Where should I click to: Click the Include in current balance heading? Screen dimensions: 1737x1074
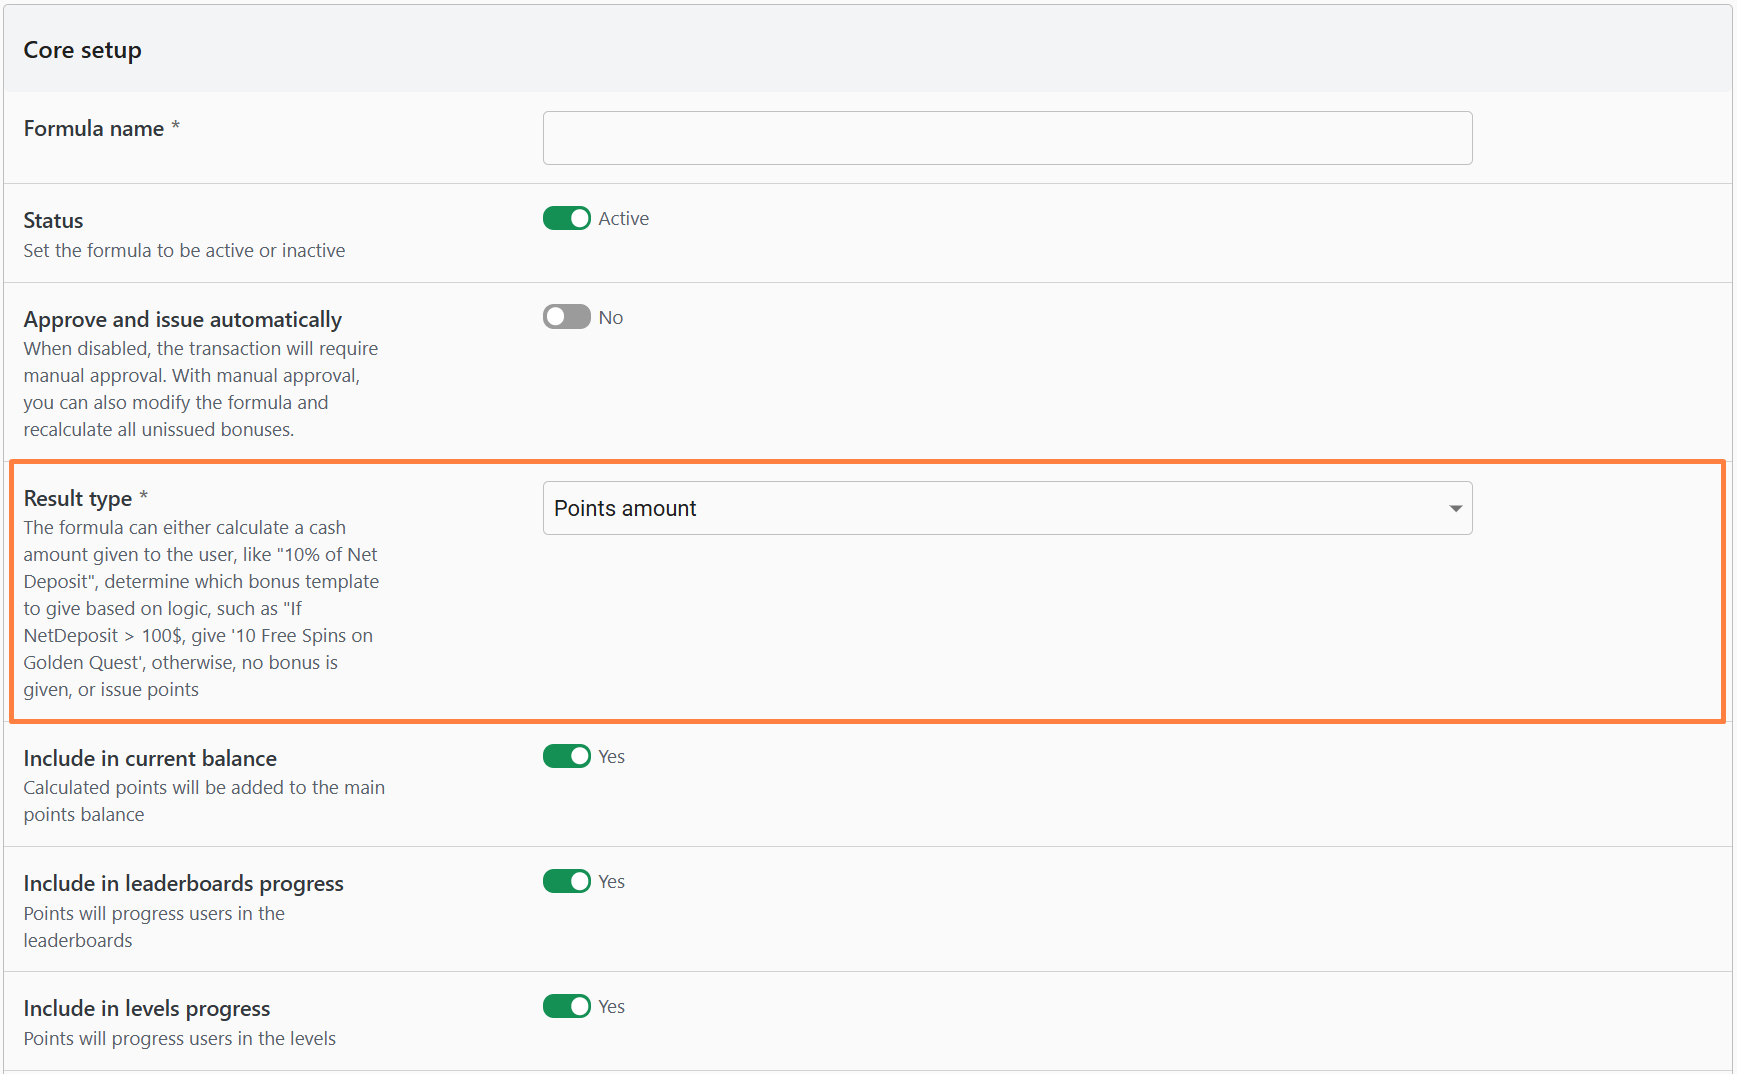pyautogui.click(x=150, y=758)
